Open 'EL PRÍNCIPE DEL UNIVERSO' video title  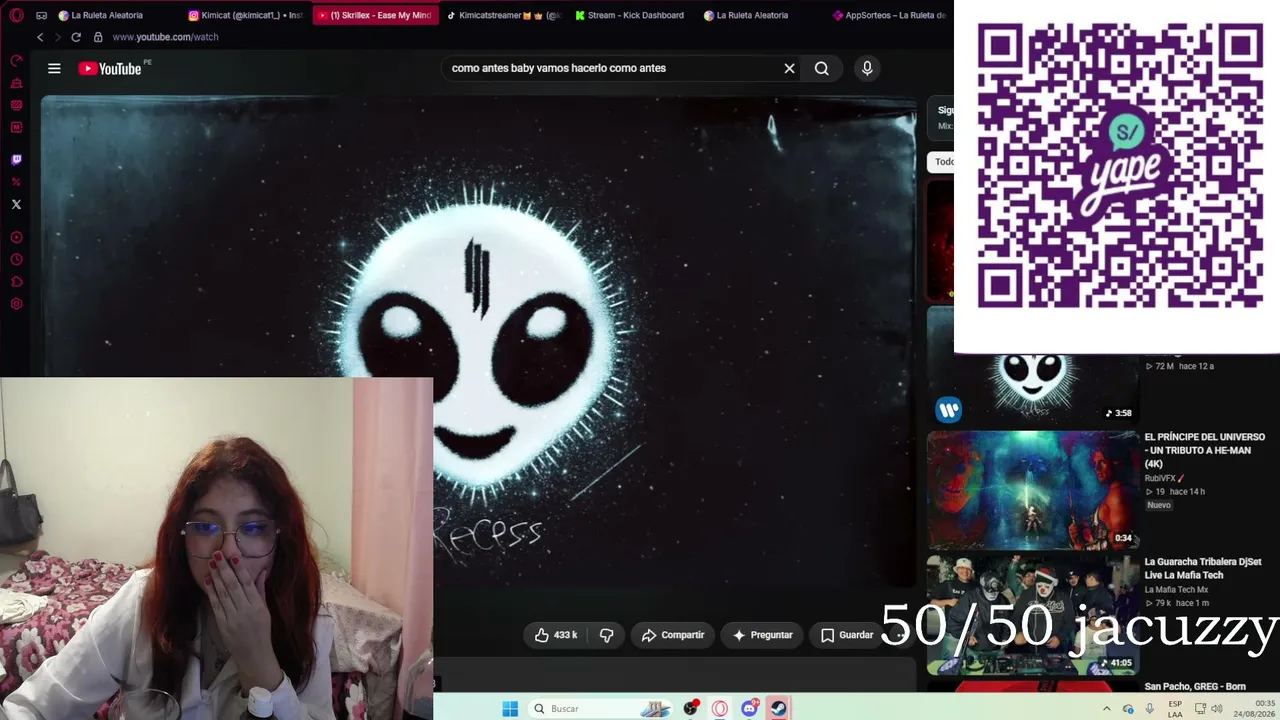point(1205,450)
